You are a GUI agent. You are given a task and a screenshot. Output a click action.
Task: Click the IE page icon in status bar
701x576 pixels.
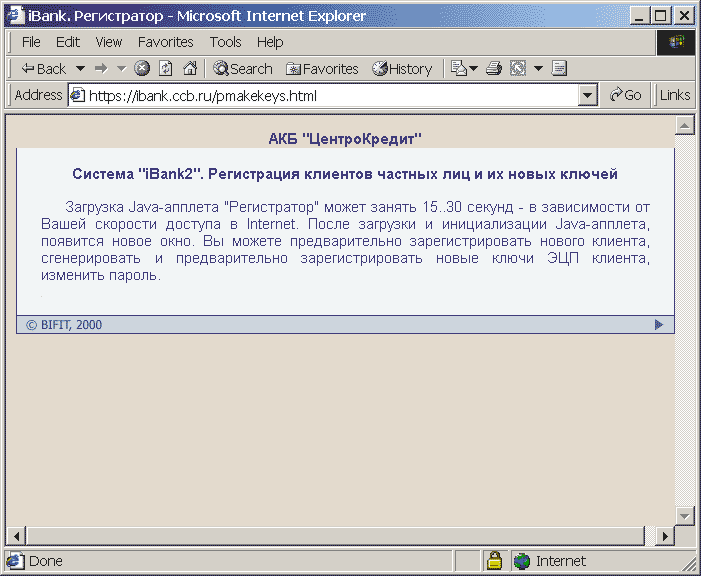click(x=16, y=561)
